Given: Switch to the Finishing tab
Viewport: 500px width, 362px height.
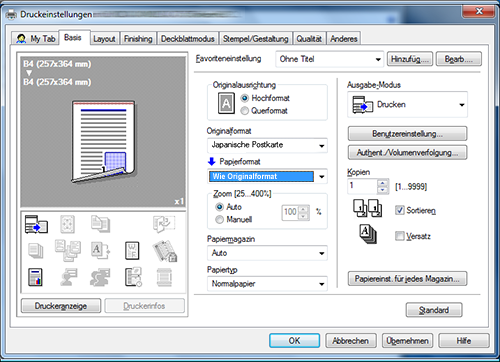Looking at the screenshot, I should [x=138, y=39].
